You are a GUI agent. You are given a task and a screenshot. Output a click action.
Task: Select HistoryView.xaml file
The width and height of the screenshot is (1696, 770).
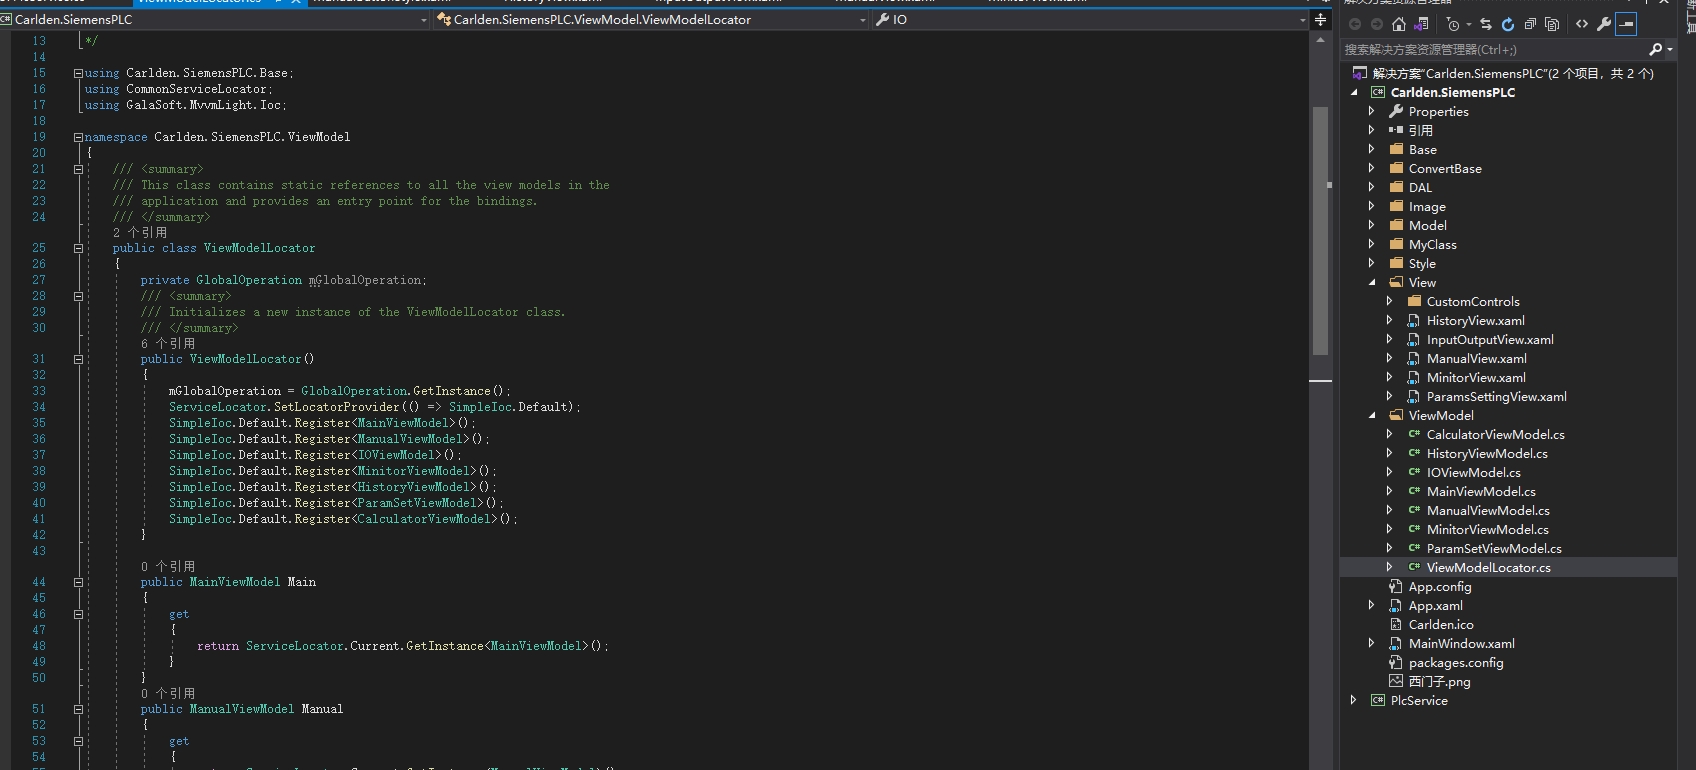pyautogui.click(x=1475, y=320)
